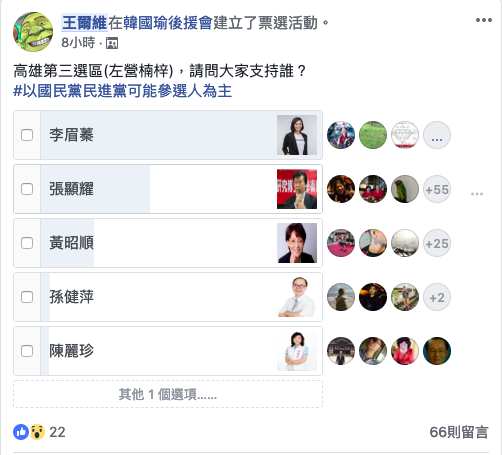Viewport: 502px width, 455px height.
Task: Click the ellipsis voter bubble for 李眉蓁
Action: coord(437,135)
